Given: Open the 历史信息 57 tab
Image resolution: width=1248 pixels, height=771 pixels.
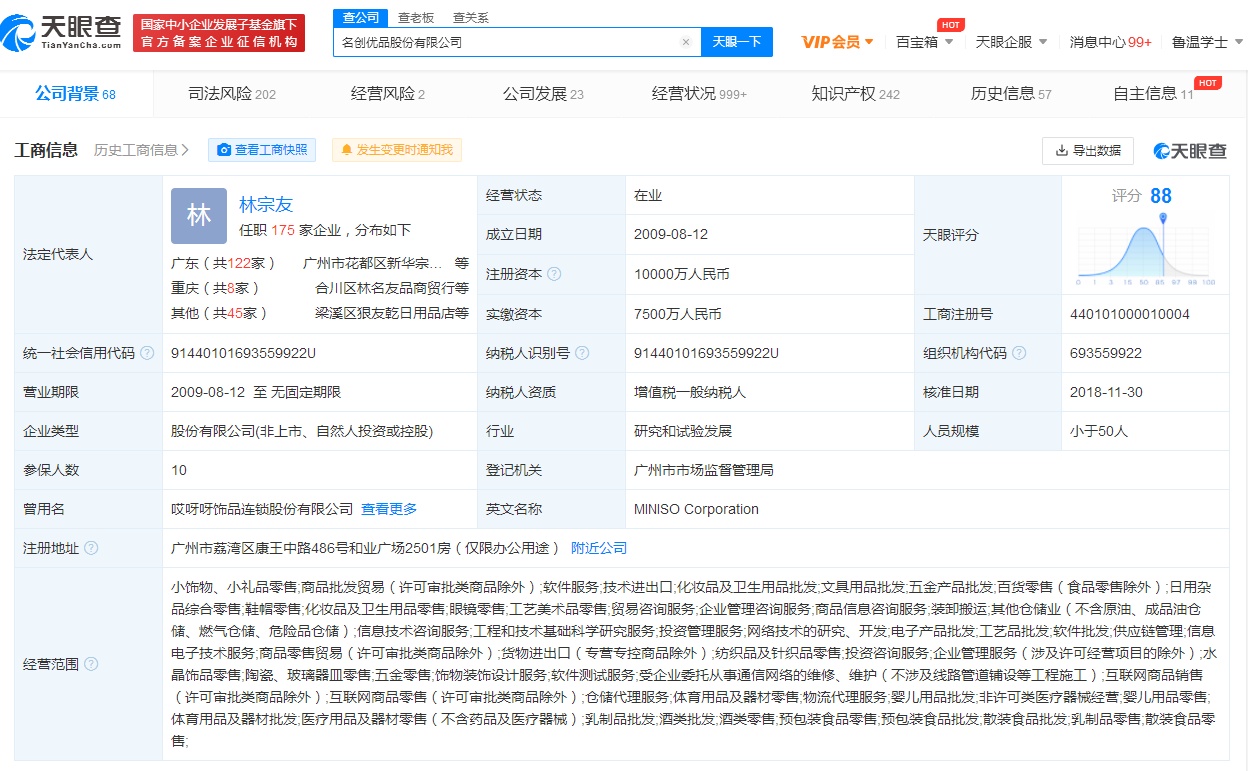Looking at the screenshot, I should [1011, 94].
